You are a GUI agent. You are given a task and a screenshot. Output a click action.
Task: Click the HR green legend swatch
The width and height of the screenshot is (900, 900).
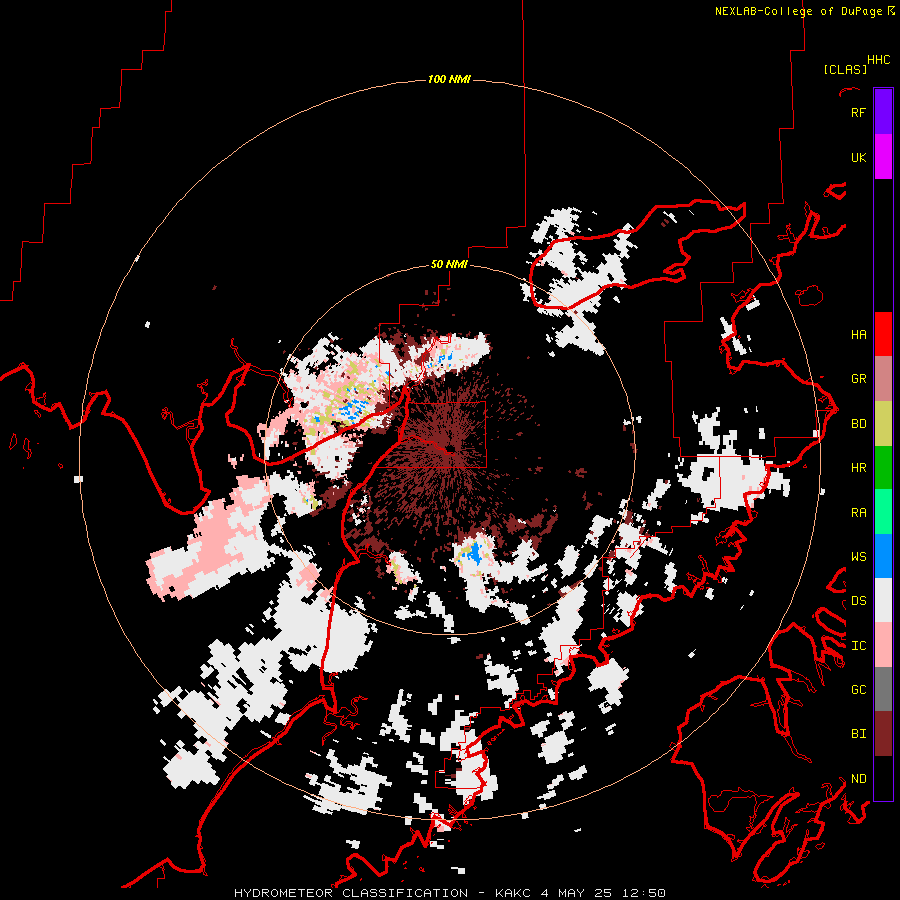[x=883, y=468]
